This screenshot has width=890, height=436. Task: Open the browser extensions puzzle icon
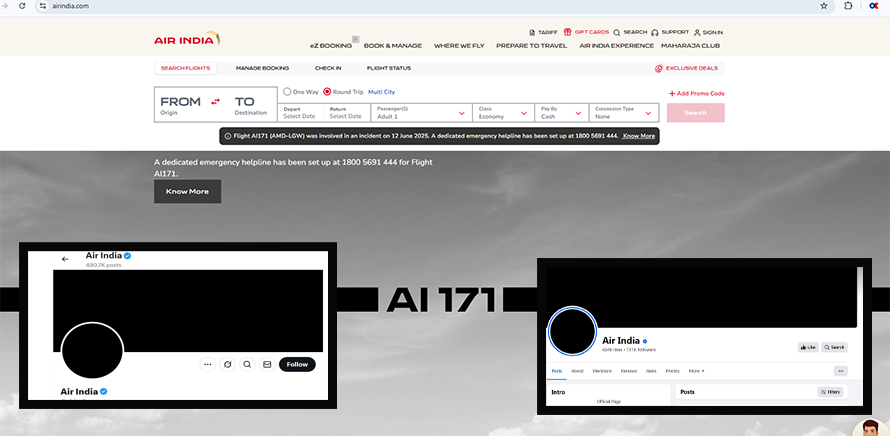tap(848, 6)
